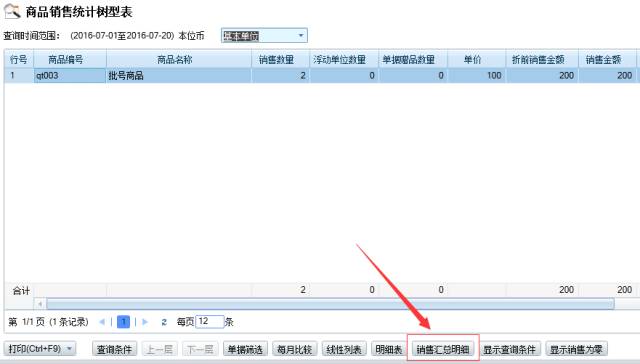Click the 每页 records-per-page input field

pos(210,322)
